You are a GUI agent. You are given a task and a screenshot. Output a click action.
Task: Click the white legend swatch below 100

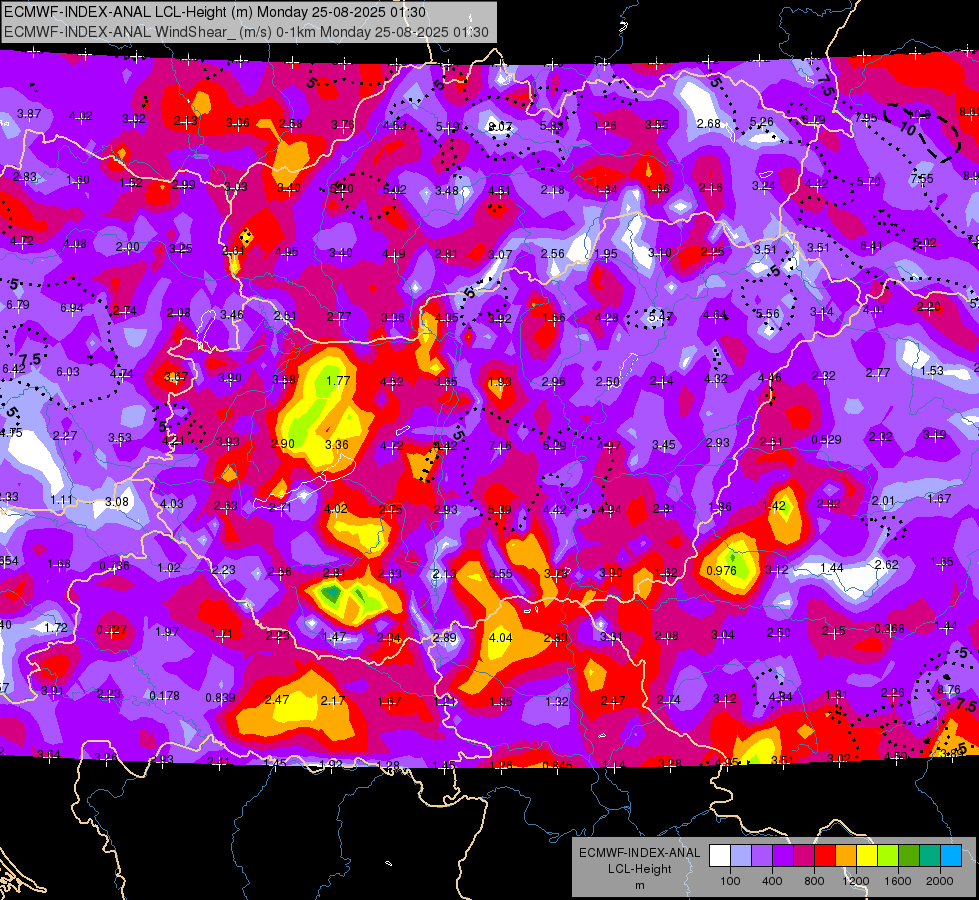[x=720, y=856]
